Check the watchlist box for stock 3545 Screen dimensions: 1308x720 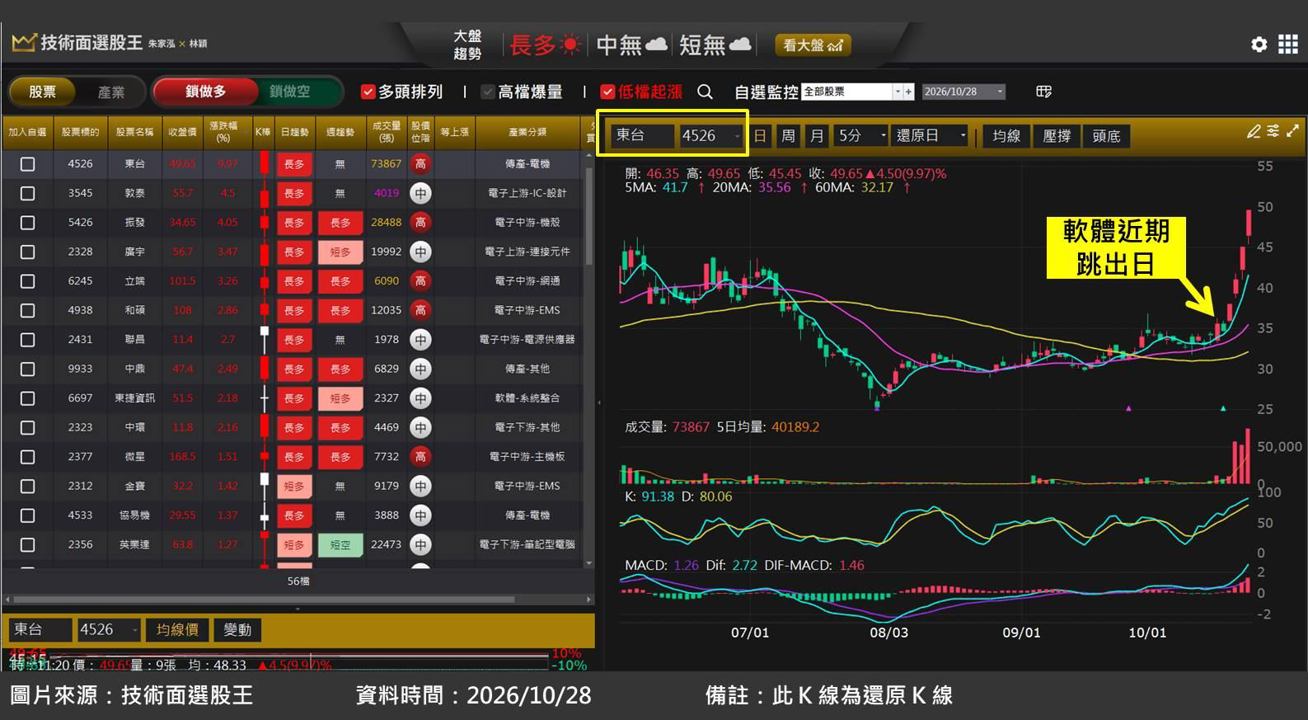(x=28, y=193)
